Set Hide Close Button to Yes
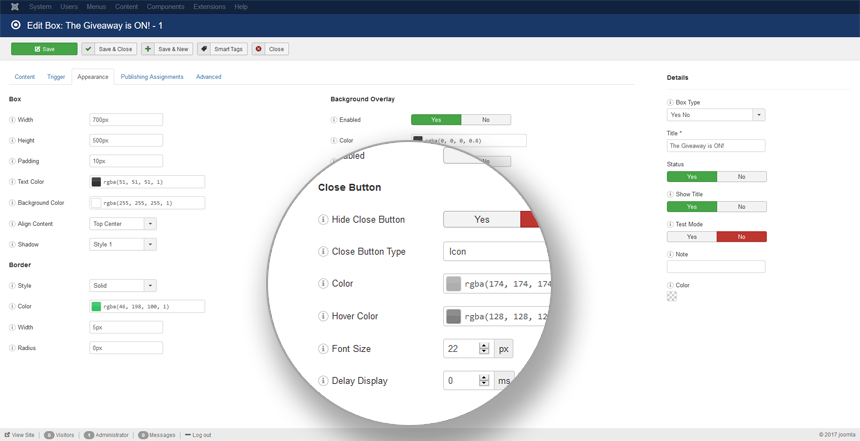This screenshot has height=441, width=860. 482,219
